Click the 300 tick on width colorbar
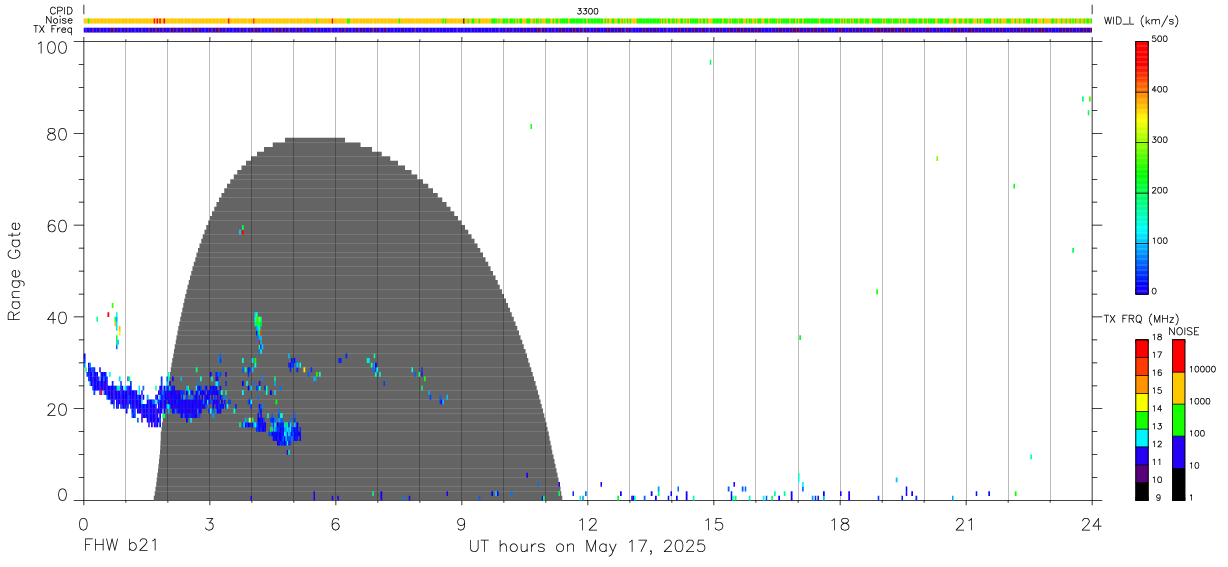Image resolution: width=1228 pixels, height=567 pixels. (x=1161, y=140)
